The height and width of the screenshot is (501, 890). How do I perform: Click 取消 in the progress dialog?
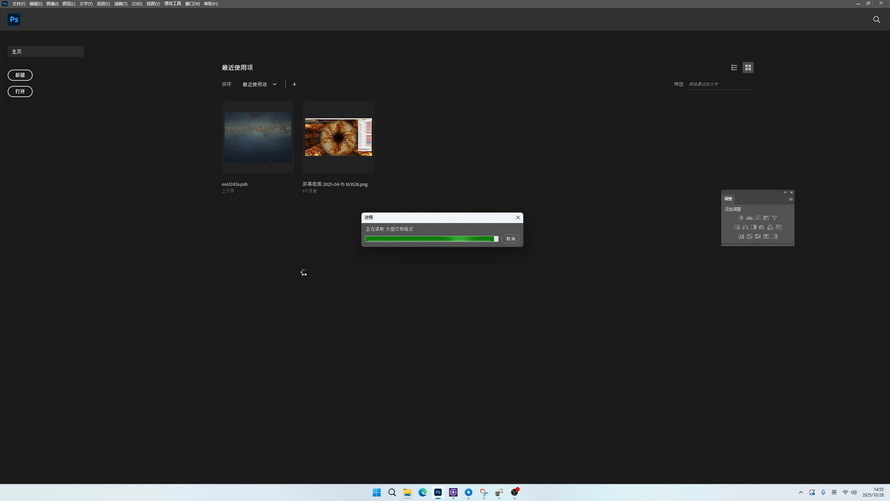[511, 239]
